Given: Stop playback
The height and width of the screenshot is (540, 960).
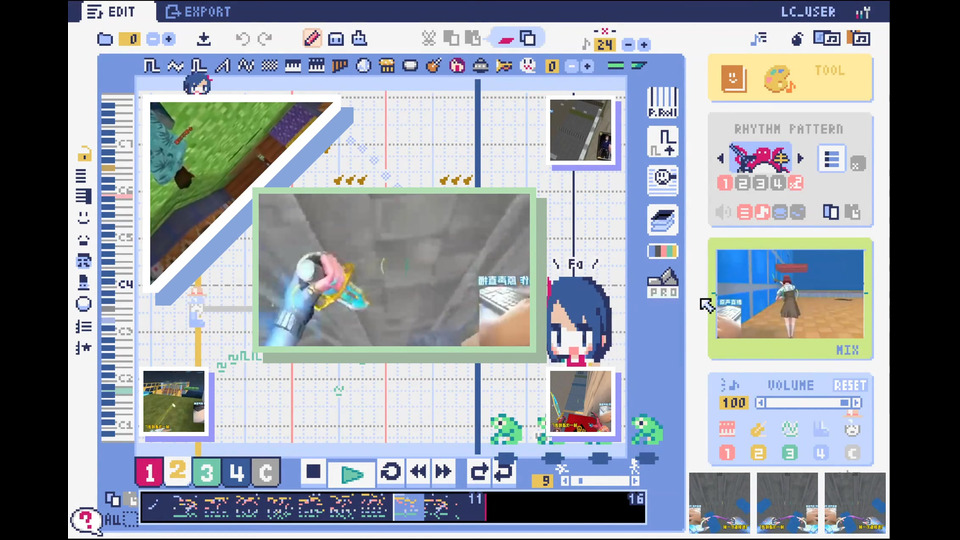Looking at the screenshot, I should tap(313, 472).
